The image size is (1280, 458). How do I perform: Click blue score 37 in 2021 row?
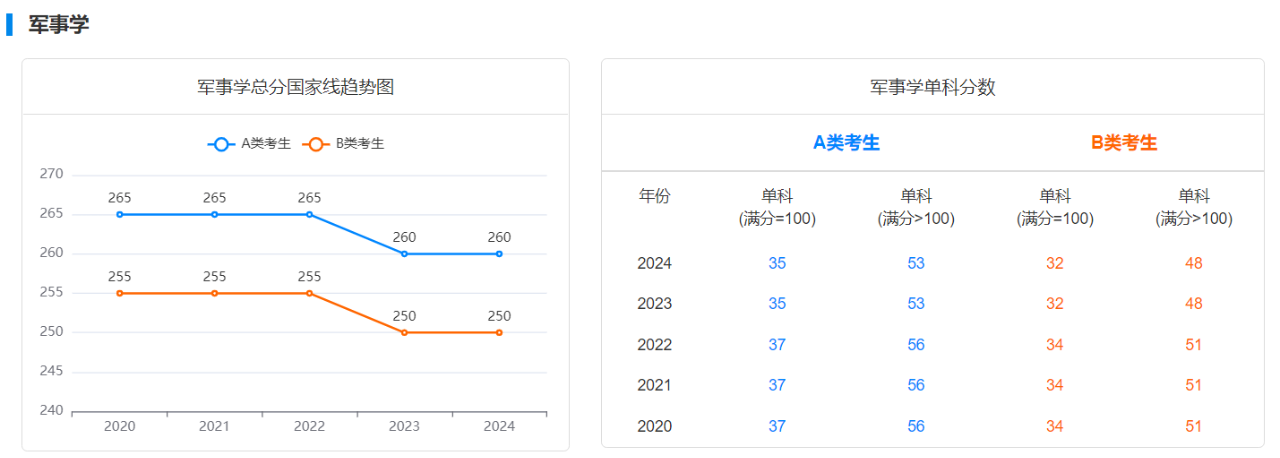tap(777, 385)
